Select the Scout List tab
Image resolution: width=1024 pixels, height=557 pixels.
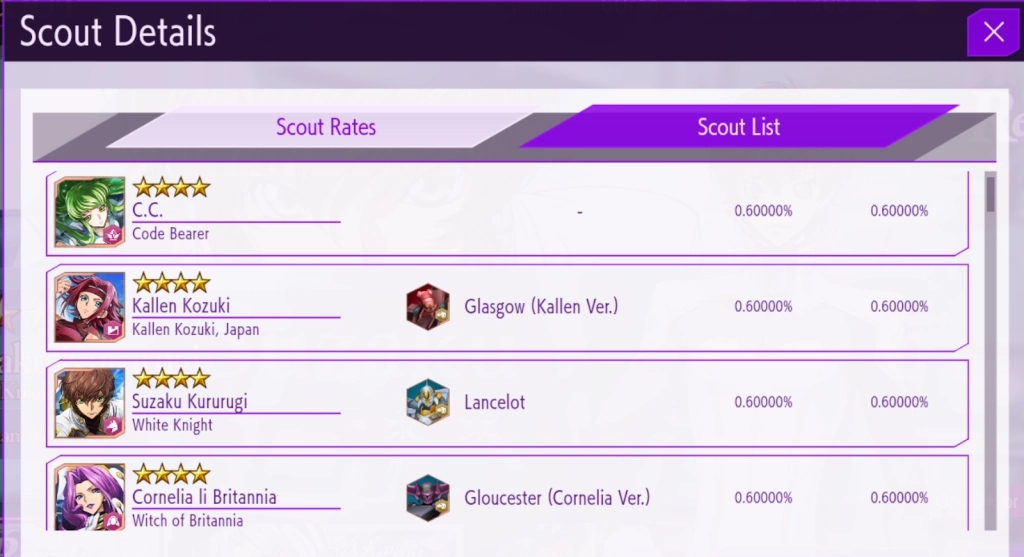tap(738, 128)
